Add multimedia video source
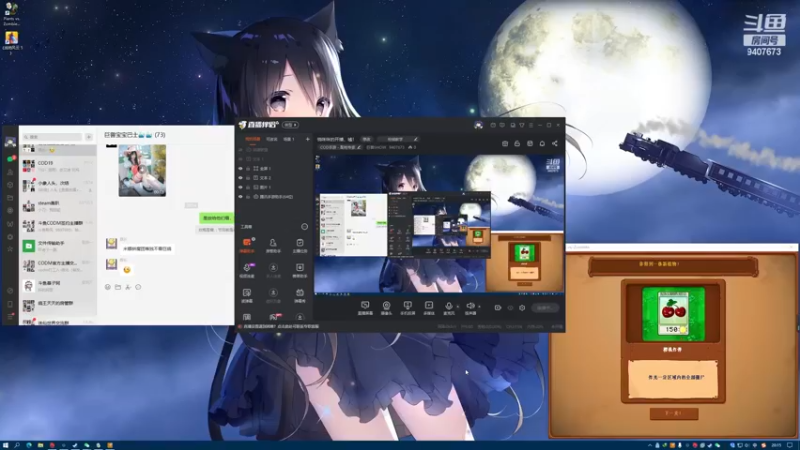This screenshot has width=800, height=450. point(429,308)
